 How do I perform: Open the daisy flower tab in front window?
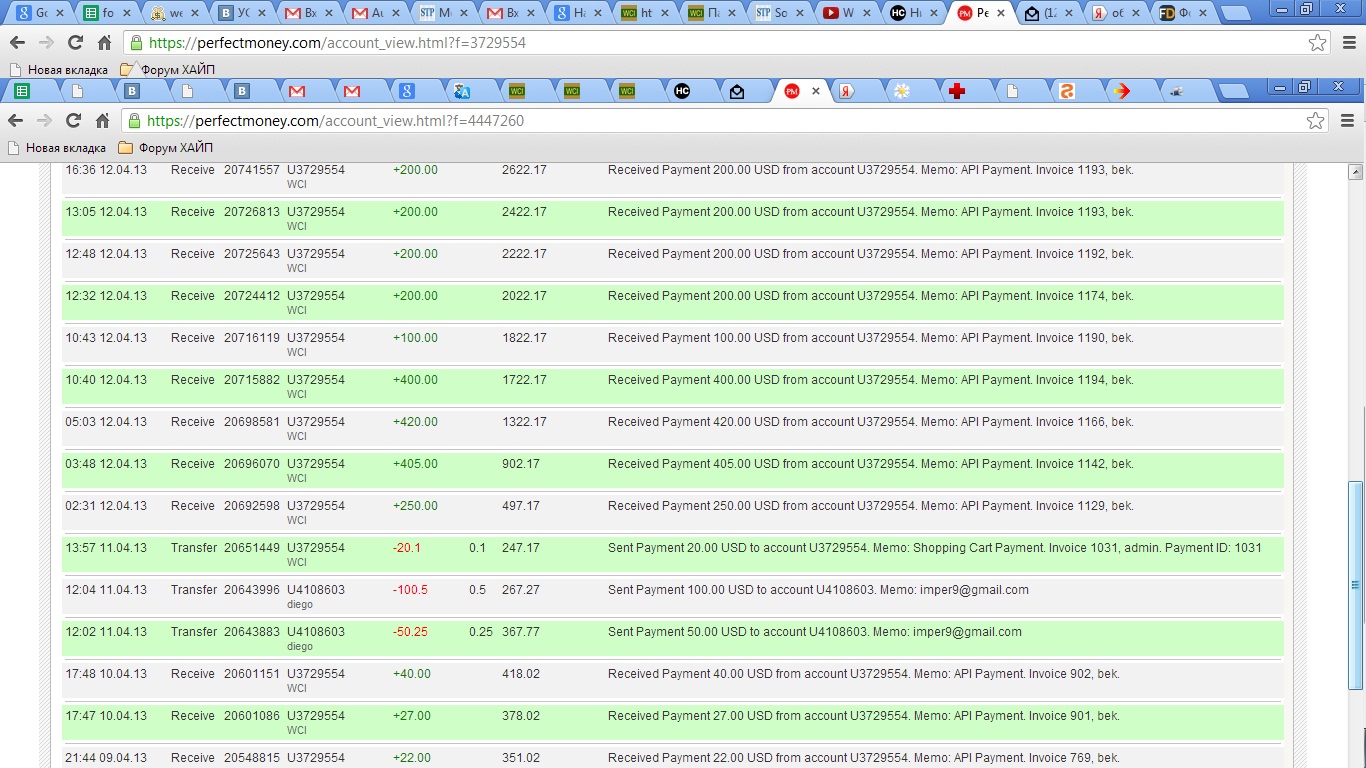point(902,91)
